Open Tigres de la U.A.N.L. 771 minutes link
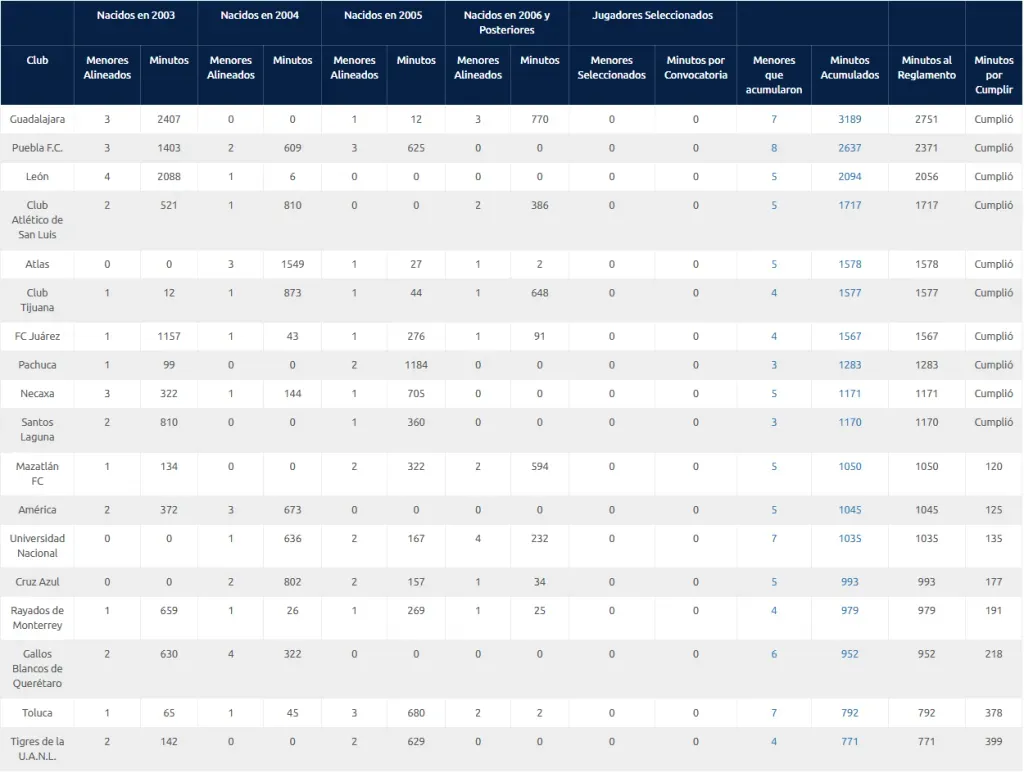This screenshot has height=773, width=1024. (x=849, y=742)
